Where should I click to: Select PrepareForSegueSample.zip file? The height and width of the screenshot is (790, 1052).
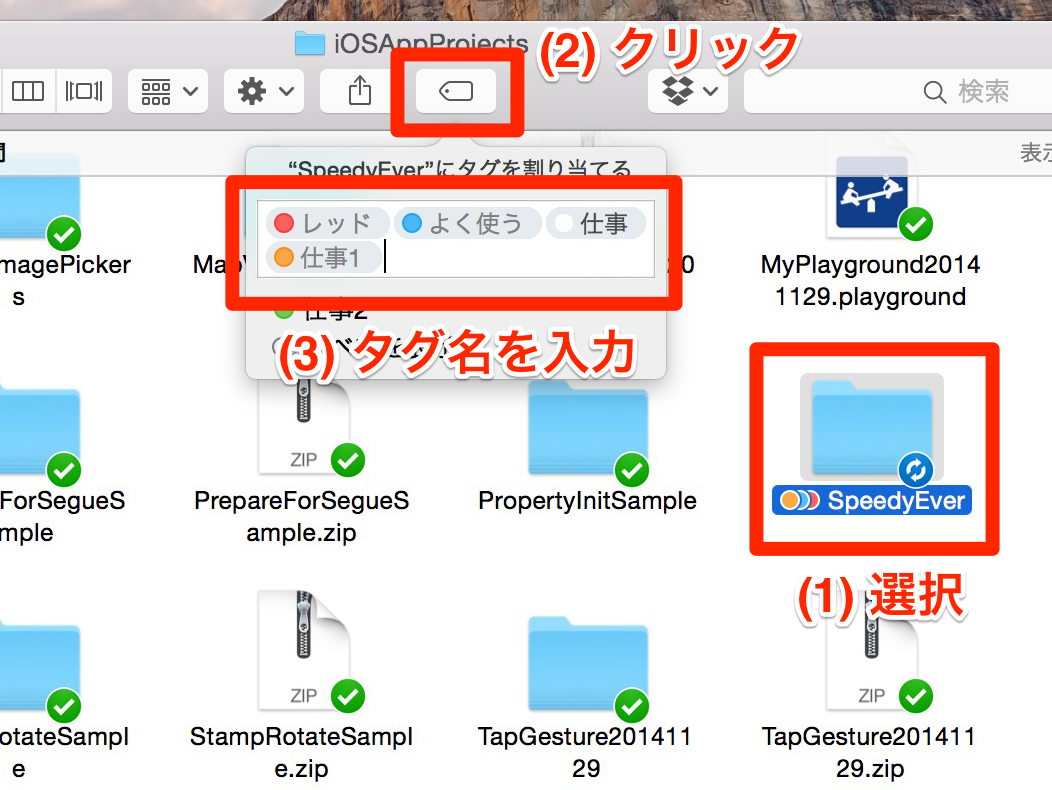(x=302, y=465)
